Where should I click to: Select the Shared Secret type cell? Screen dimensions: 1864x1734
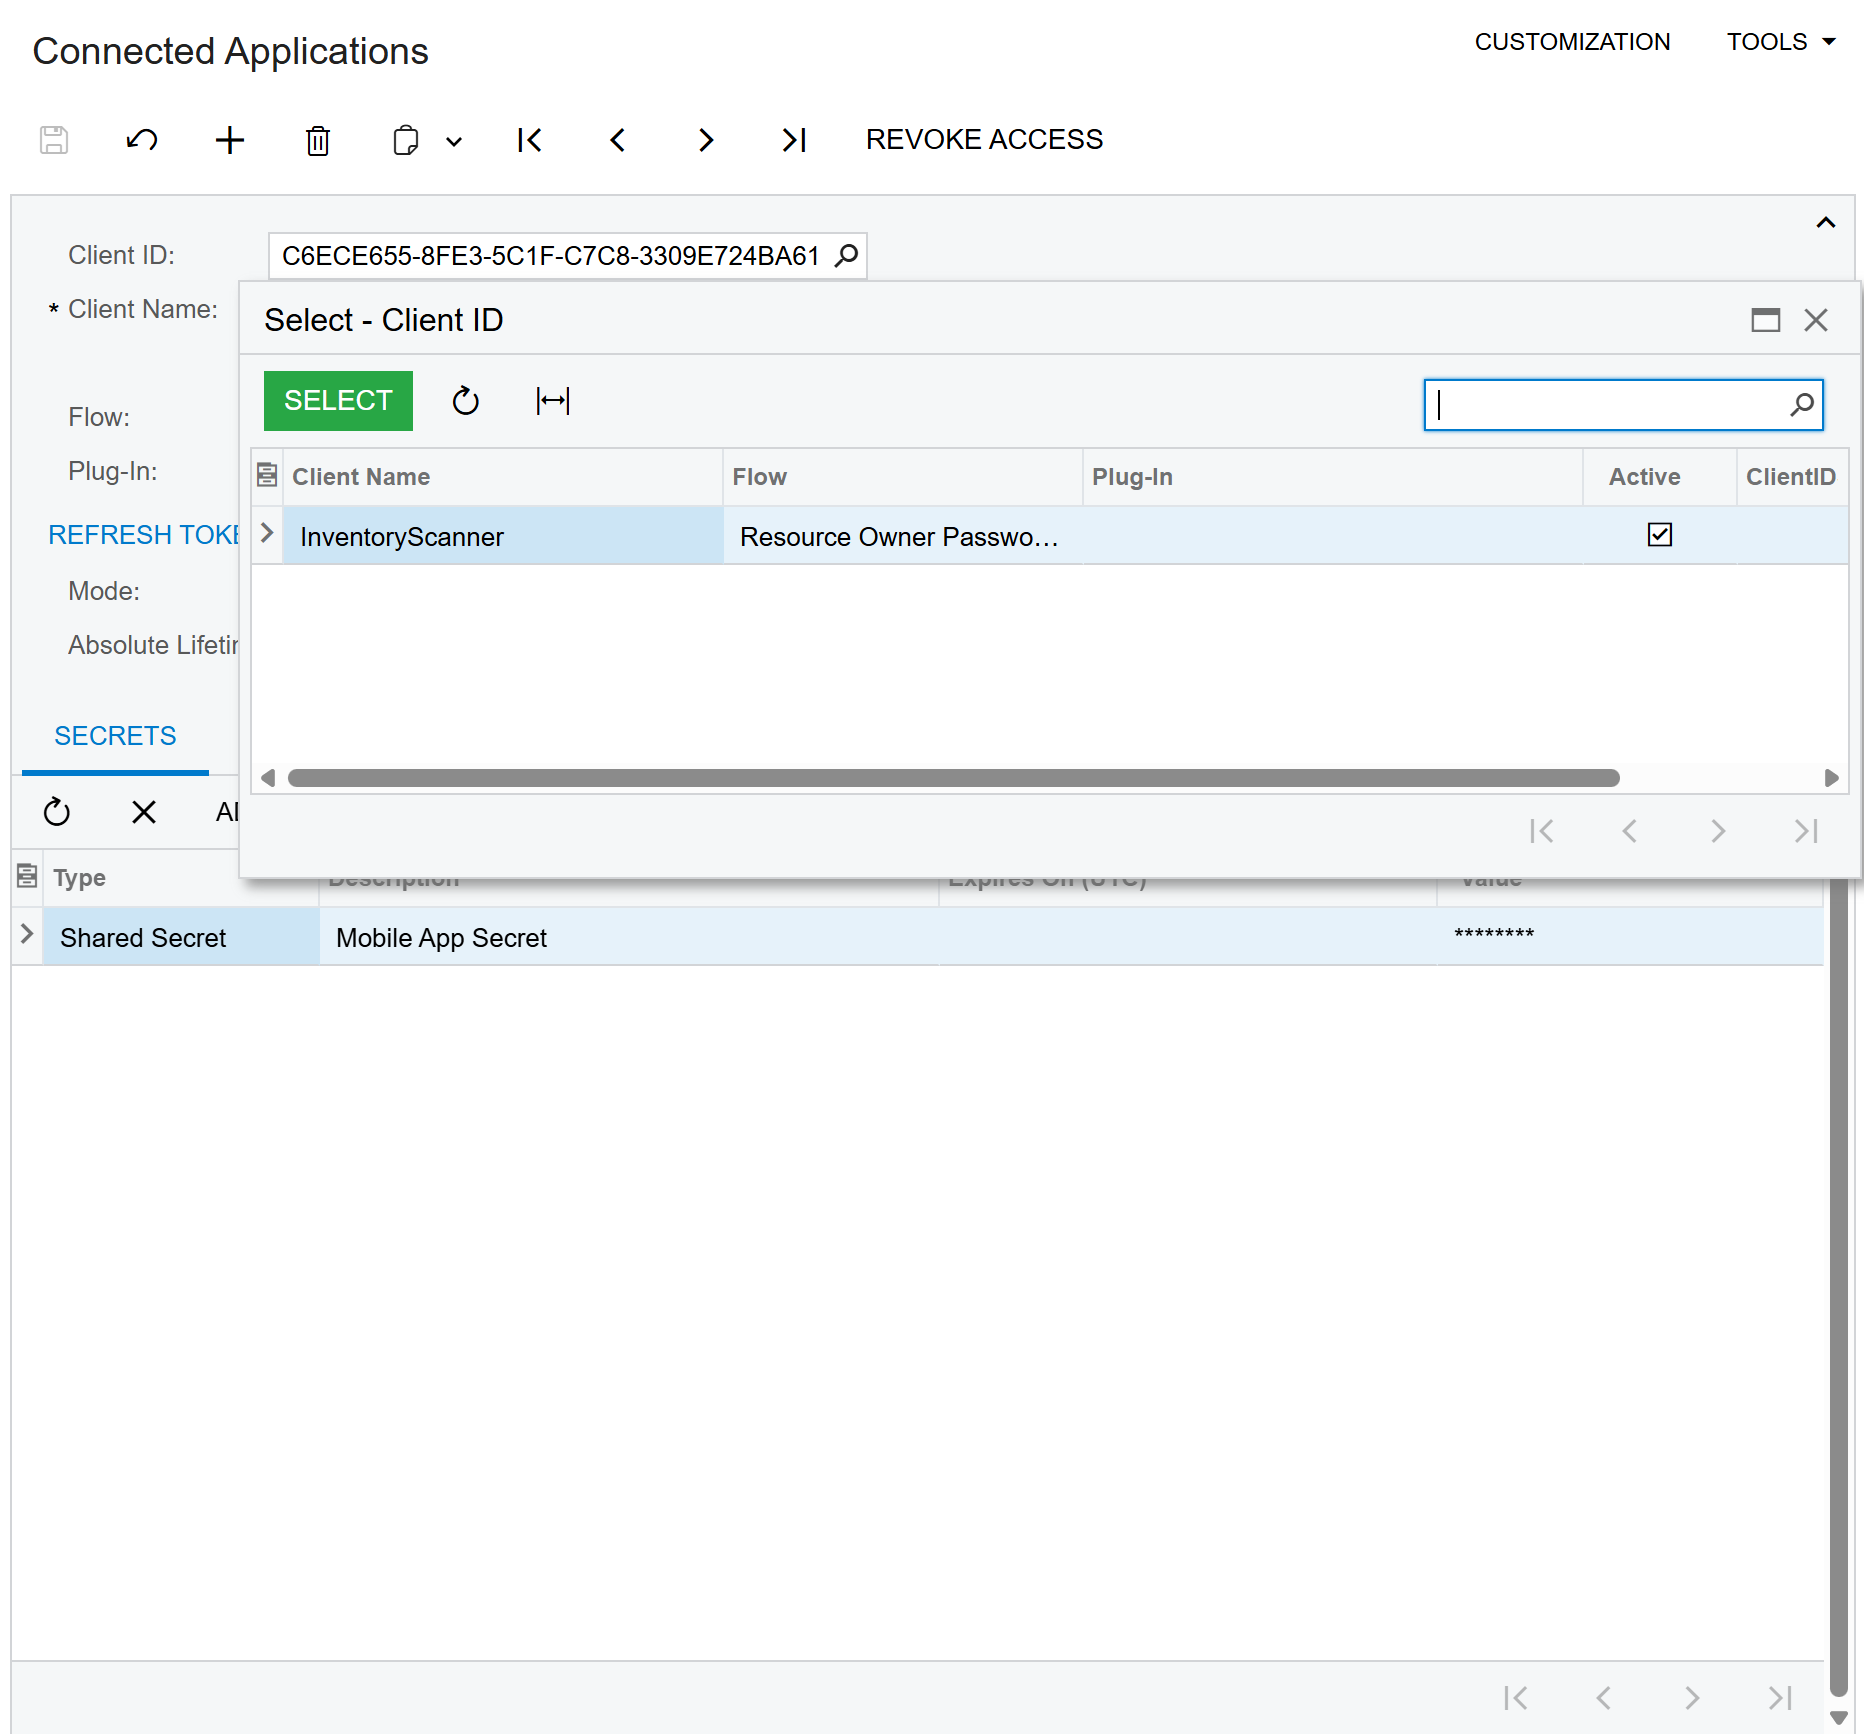click(x=181, y=937)
